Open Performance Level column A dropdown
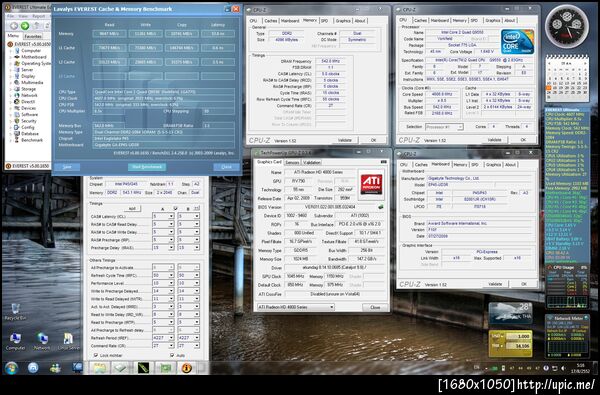 (x=171, y=283)
